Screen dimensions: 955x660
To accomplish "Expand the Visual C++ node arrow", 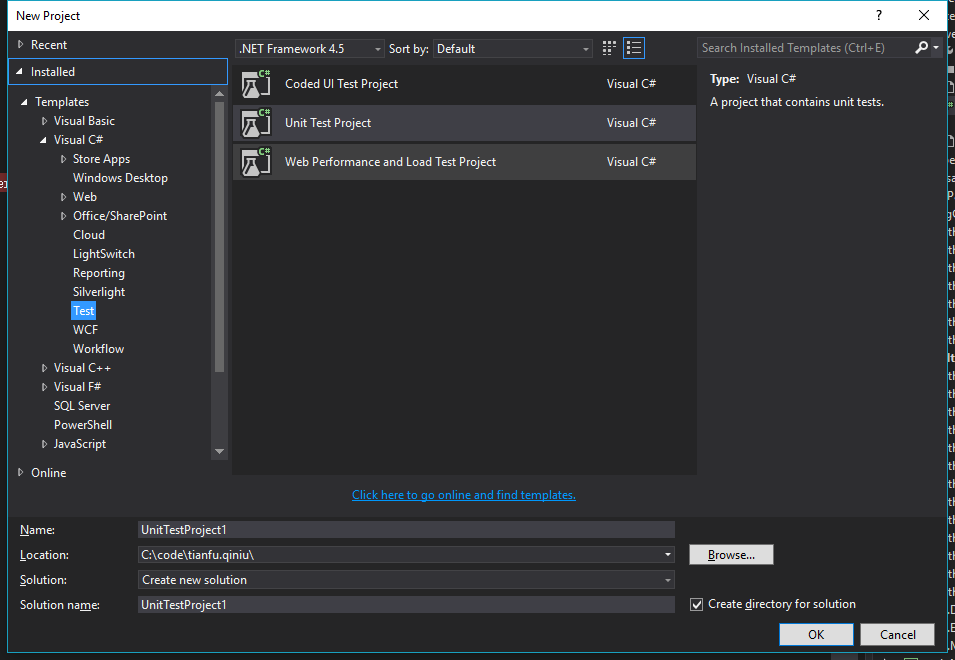I will pos(44,368).
